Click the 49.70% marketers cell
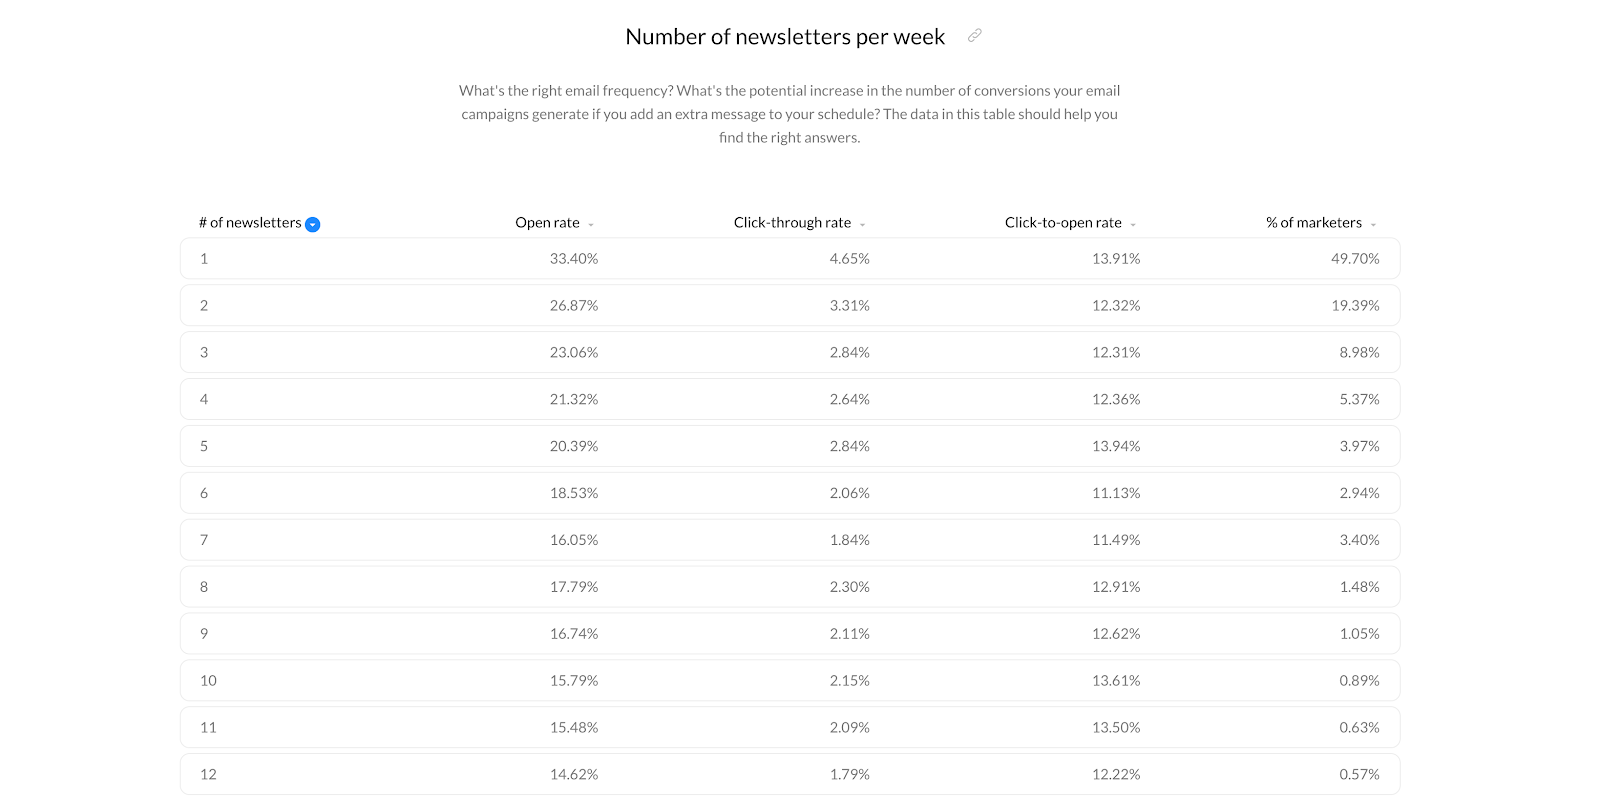 [1355, 258]
